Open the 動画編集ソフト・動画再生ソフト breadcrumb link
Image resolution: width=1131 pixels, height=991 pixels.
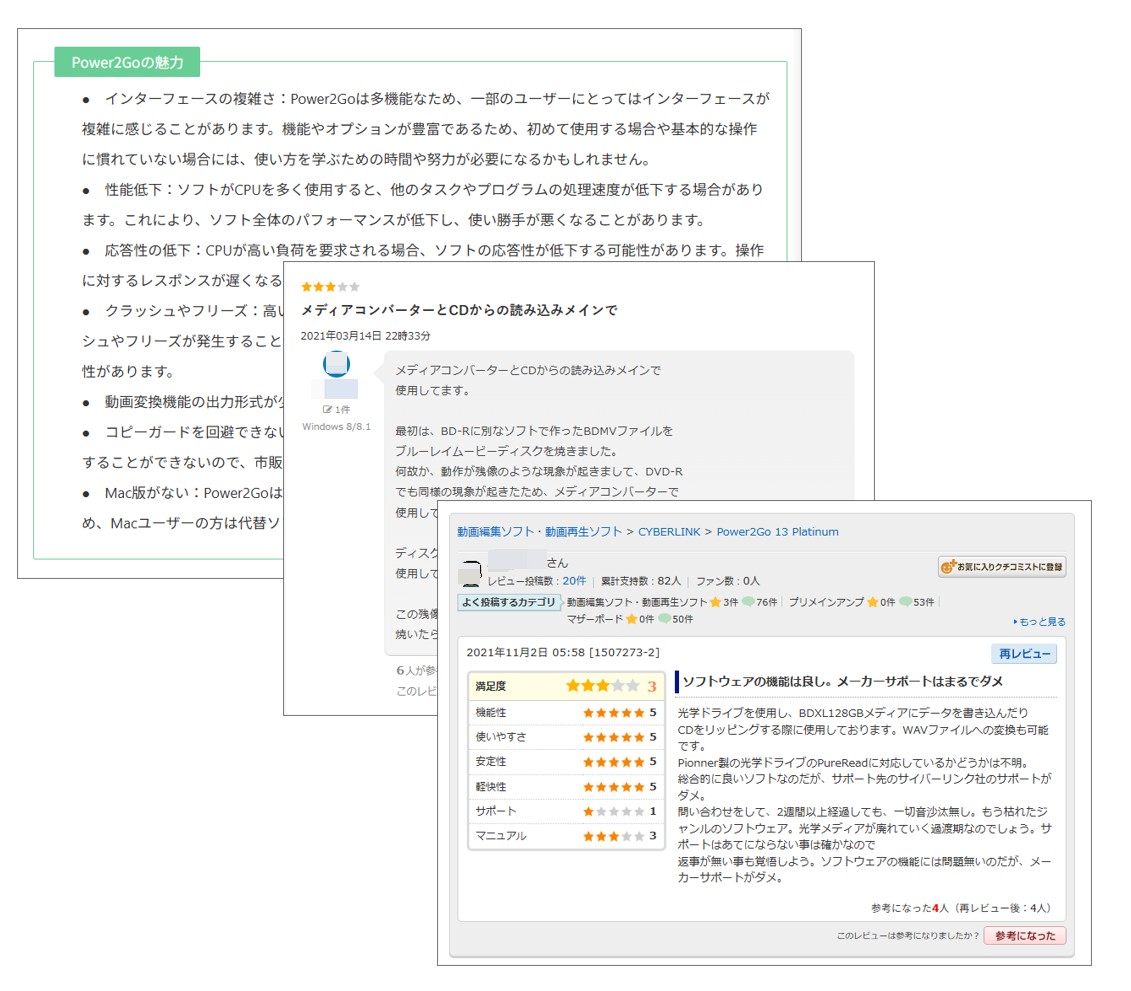point(539,532)
